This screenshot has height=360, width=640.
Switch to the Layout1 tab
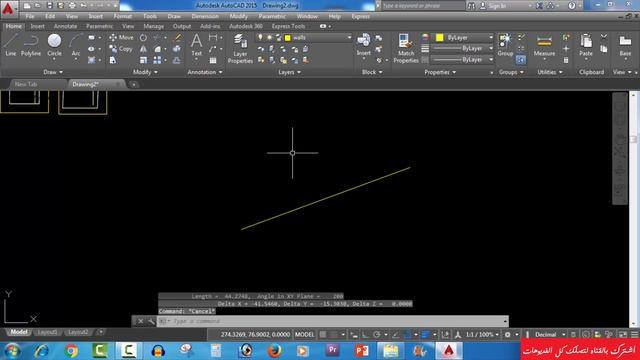[x=47, y=332]
